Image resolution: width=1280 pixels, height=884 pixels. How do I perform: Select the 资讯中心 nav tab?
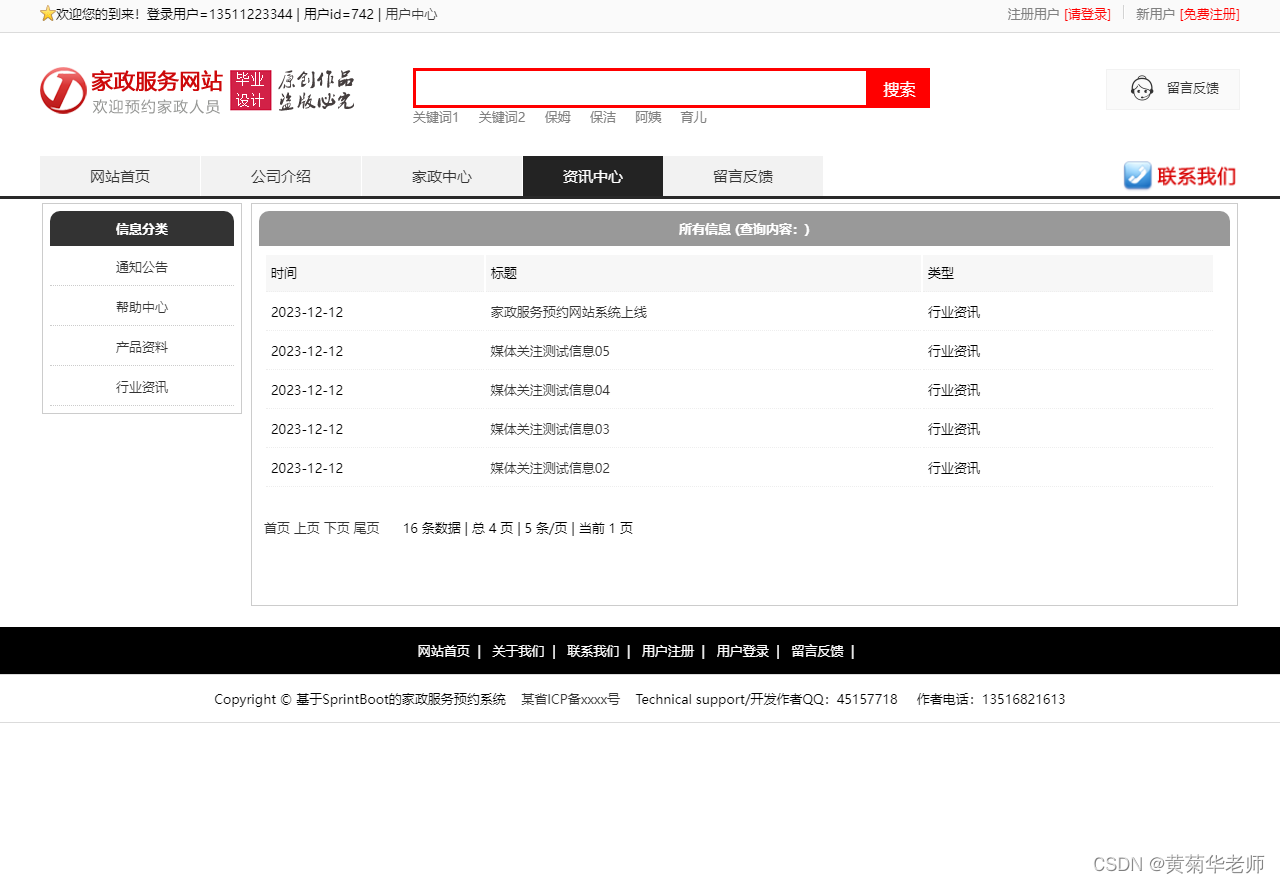click(593, 176)
